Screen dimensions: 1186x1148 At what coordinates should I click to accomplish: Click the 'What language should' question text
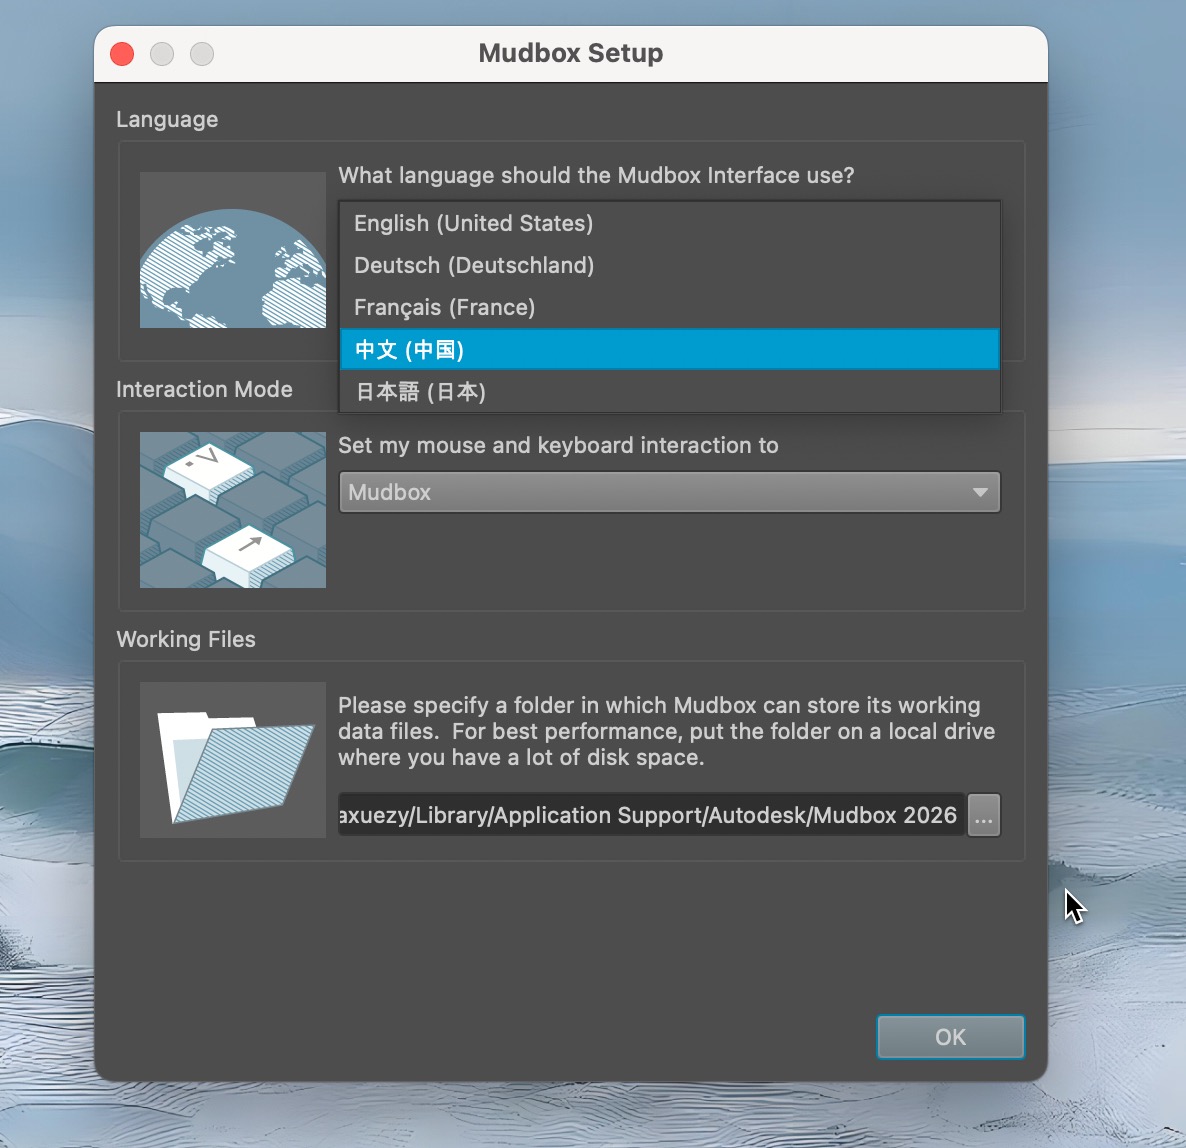(x=596, y=175)
